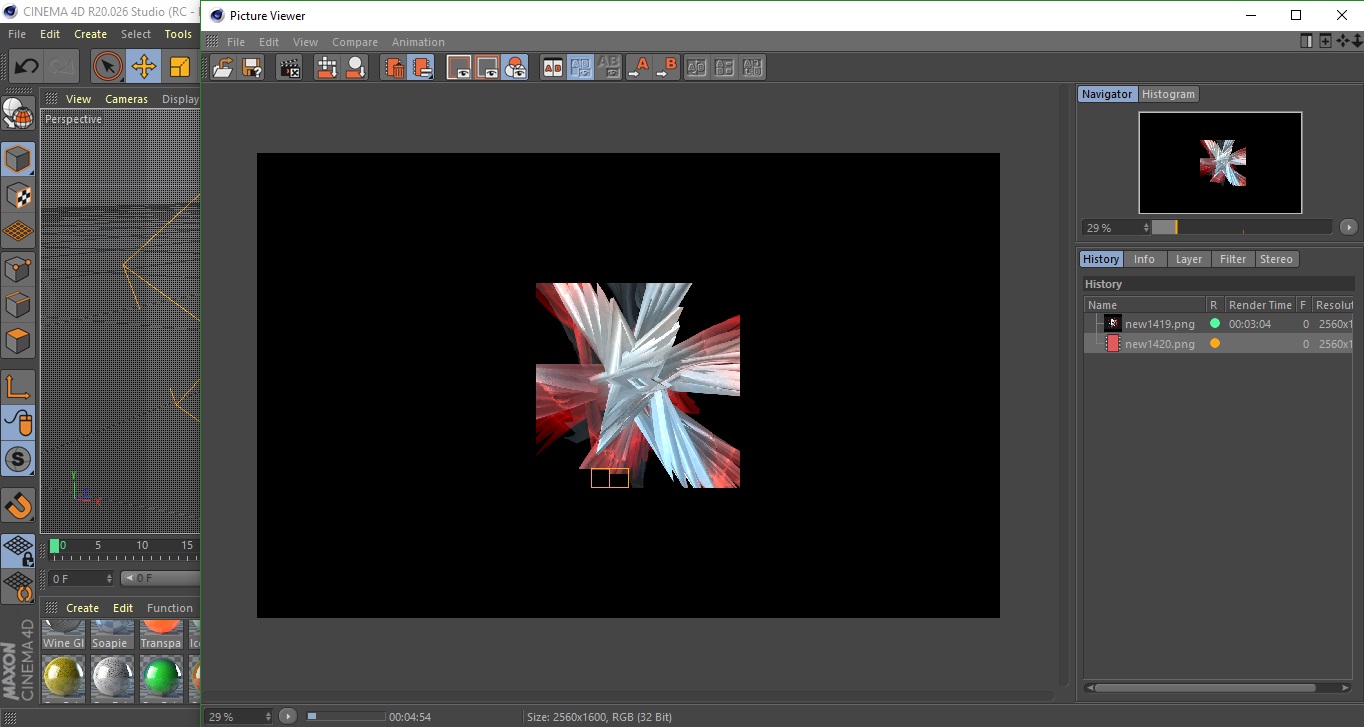Open the Compare menu
The width and height of the screenshot is (1364, 727).
tap(354, 42)
